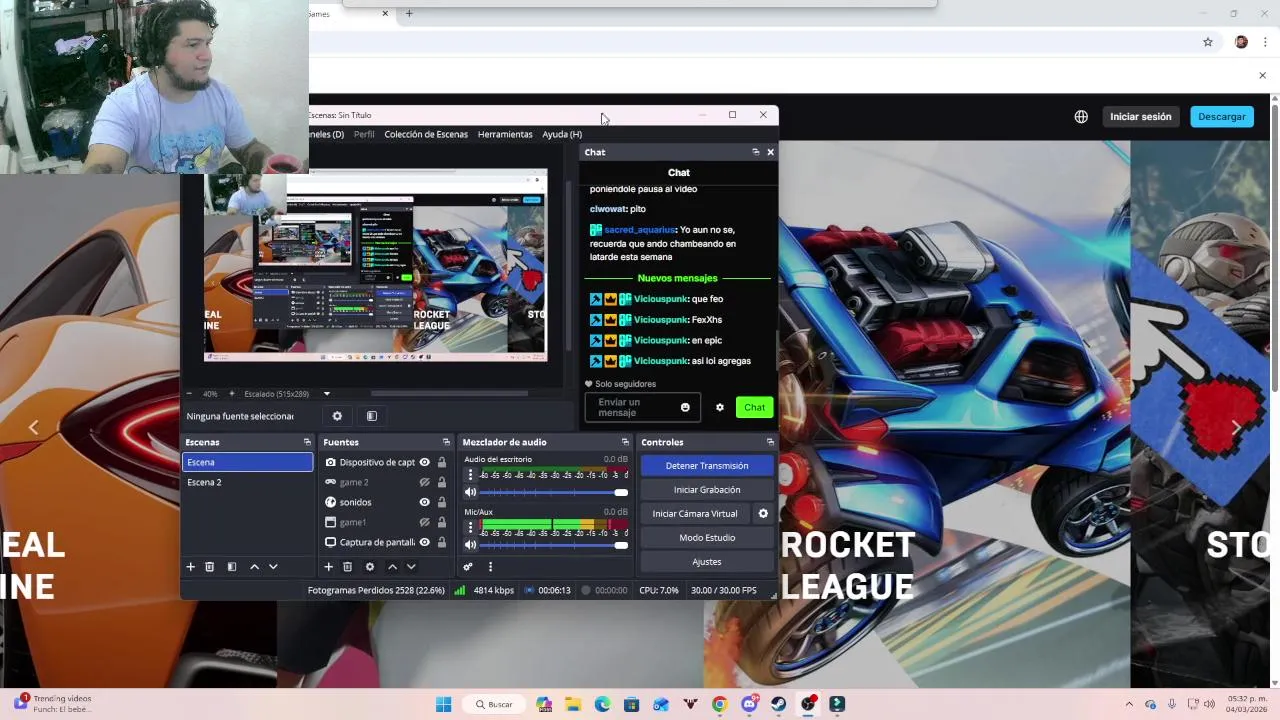Show the game 2 source
The width and height of the screenshot is (1280, 720).
coord(424,482)
